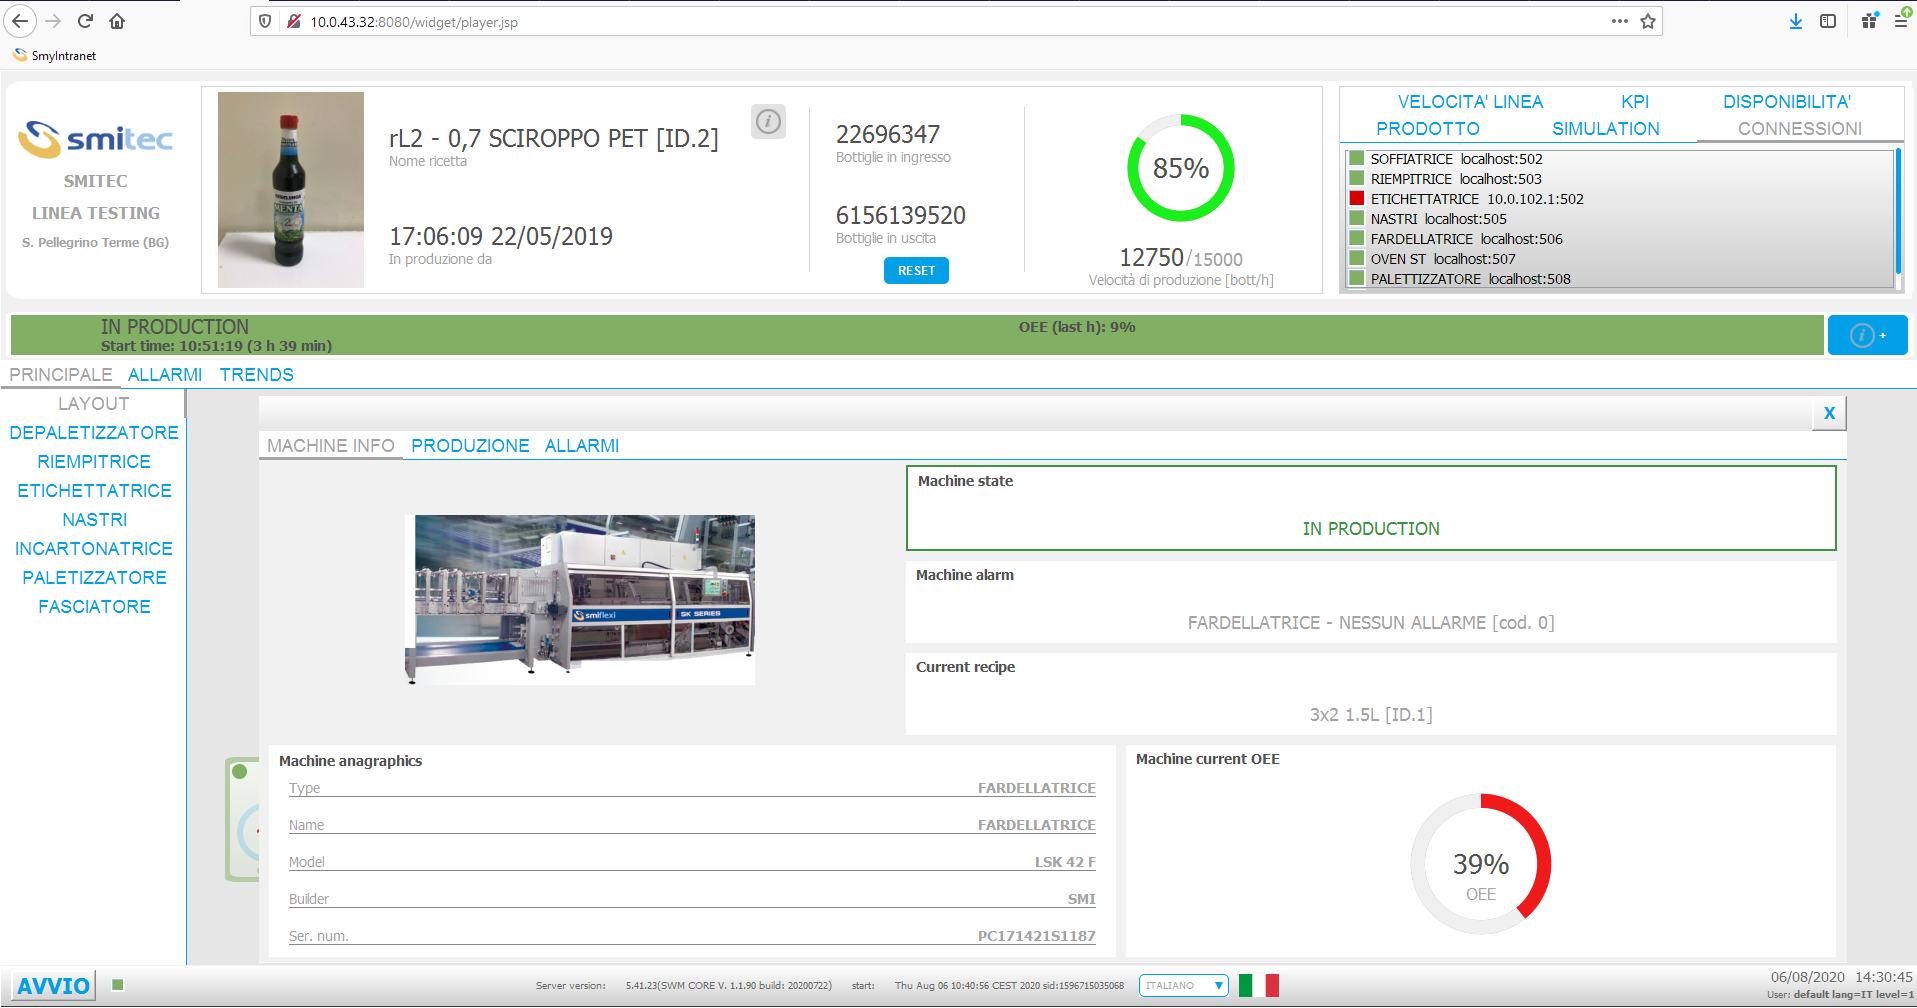Click the PALETTIZZATORE green connection indicator
Image resolution: width=1917 pixels, height=1008 pixels.
1357,278
